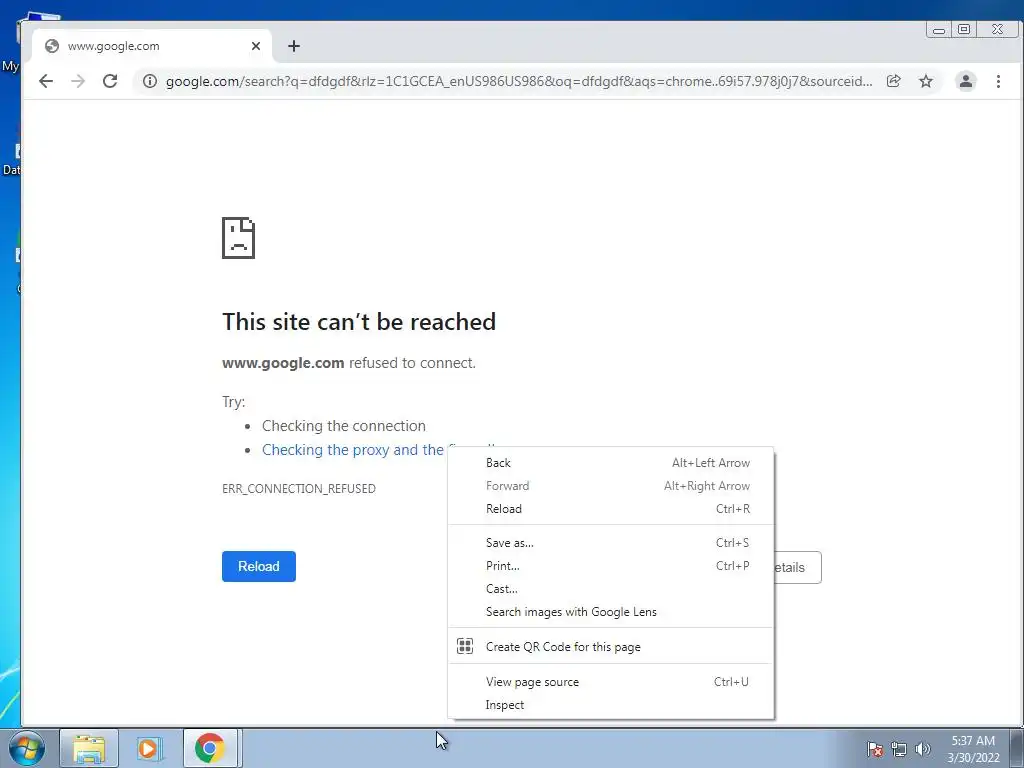Select Save as... in context menu
Viewport: 1024px width, 768px height.
[x=611, y=543]
